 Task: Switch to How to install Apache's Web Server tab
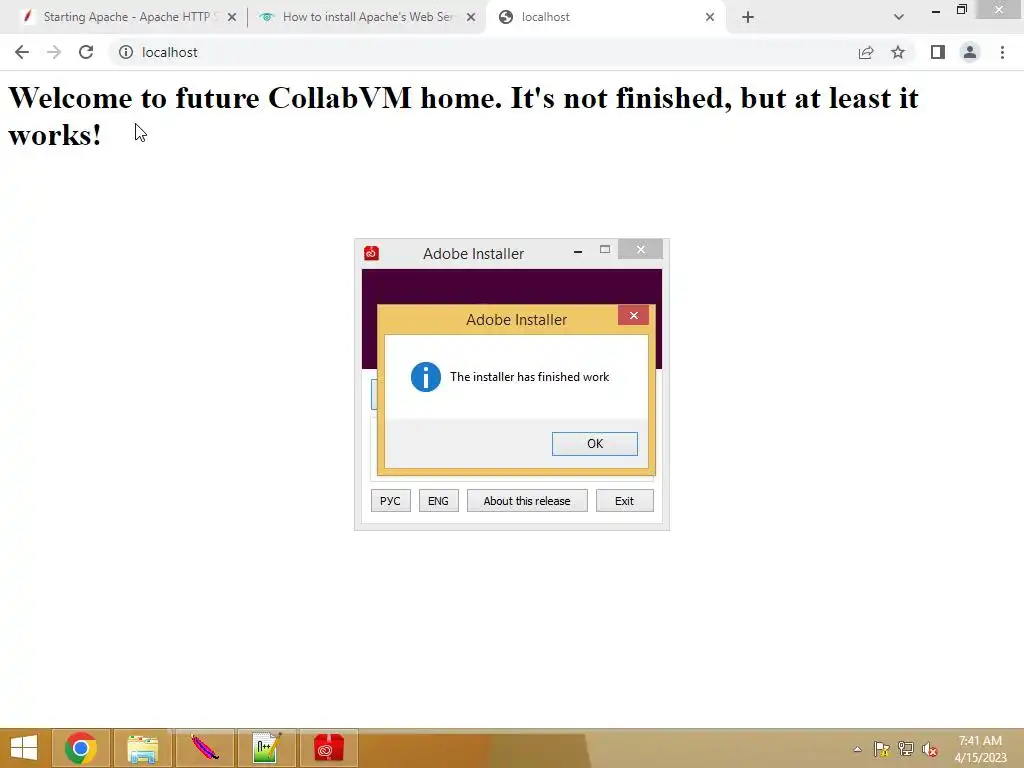click(x=368, y=17)
